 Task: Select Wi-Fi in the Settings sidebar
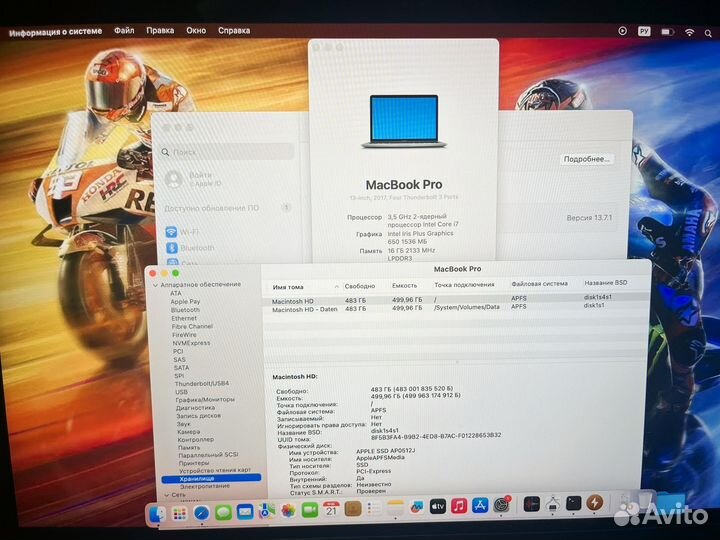click(184, 232)
